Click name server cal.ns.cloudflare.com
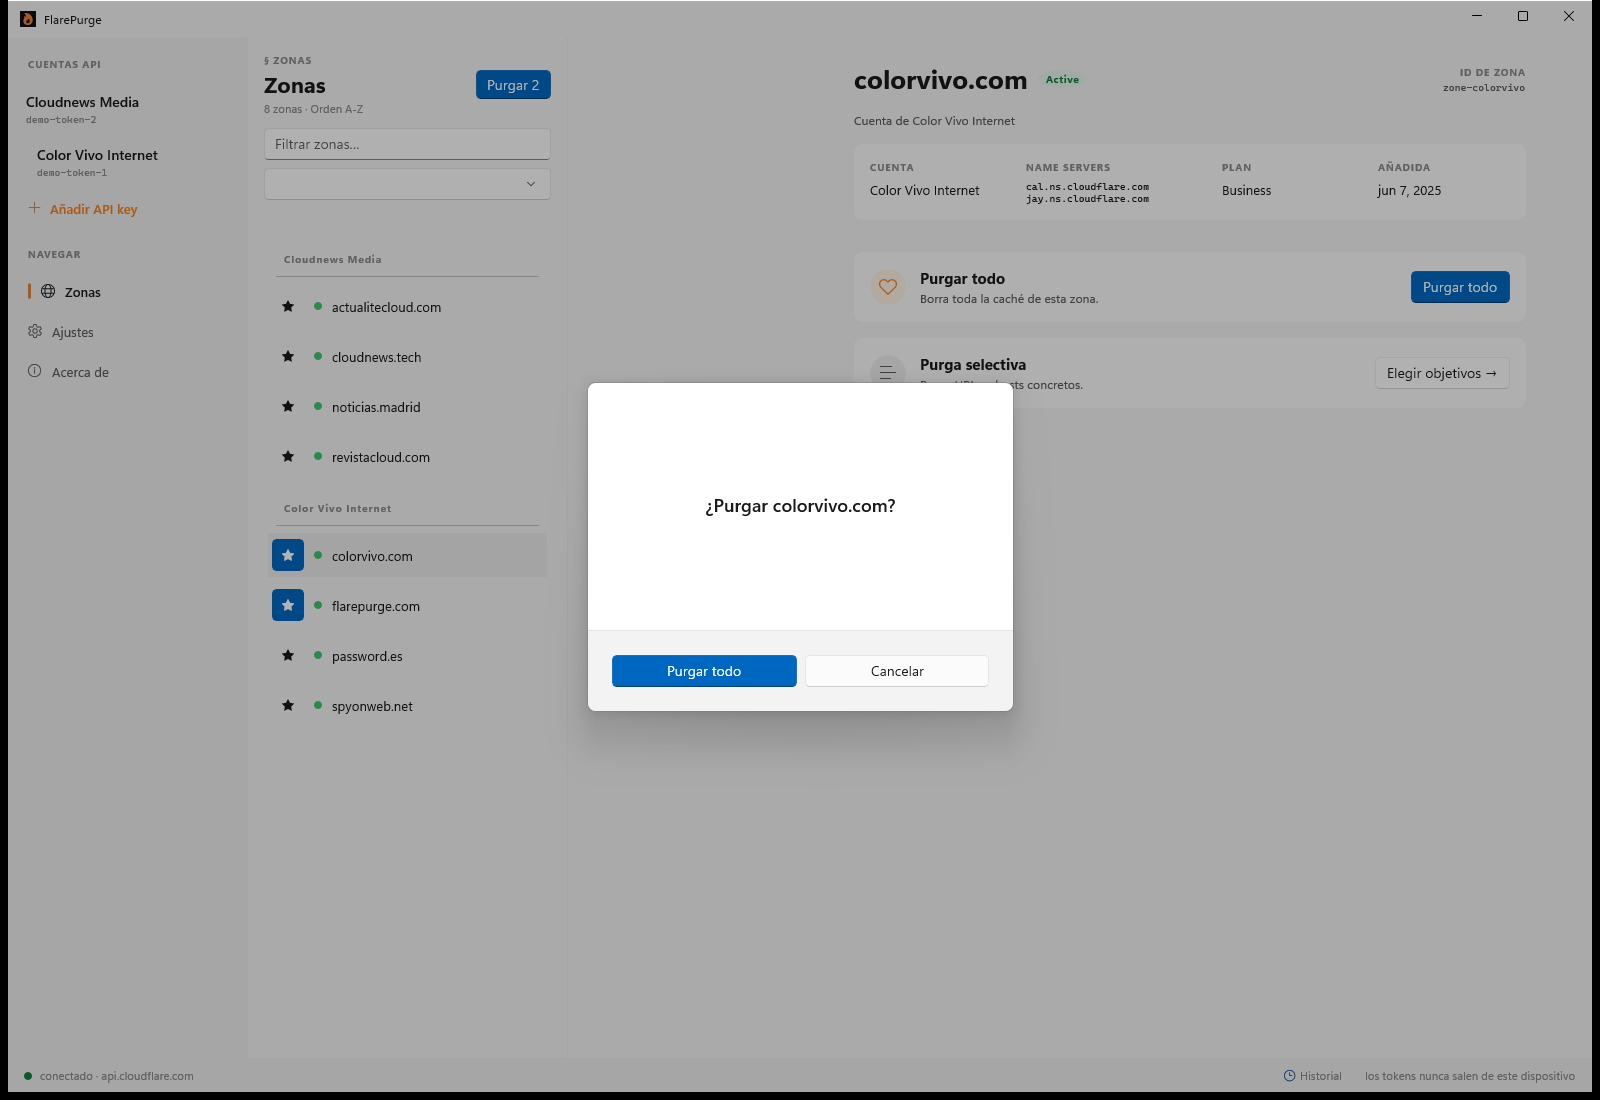1600x1100 pixels. [x=1087, y=187]
